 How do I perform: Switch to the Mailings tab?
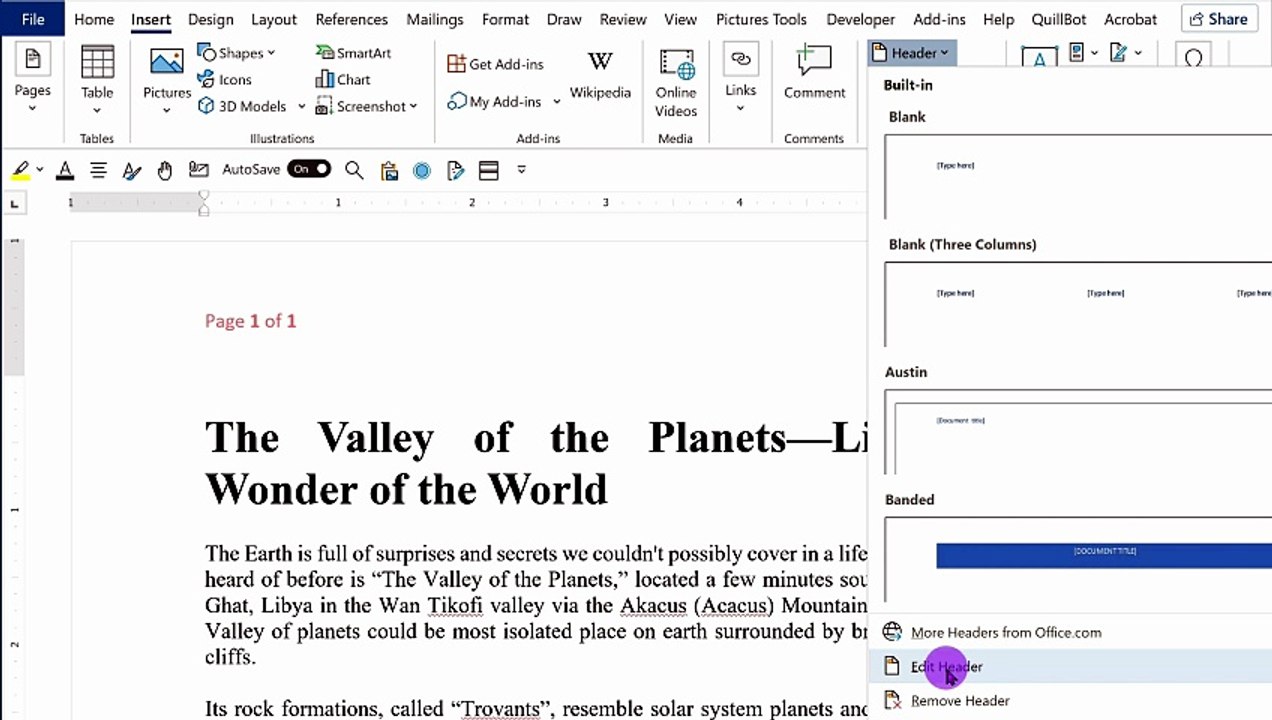435,19
